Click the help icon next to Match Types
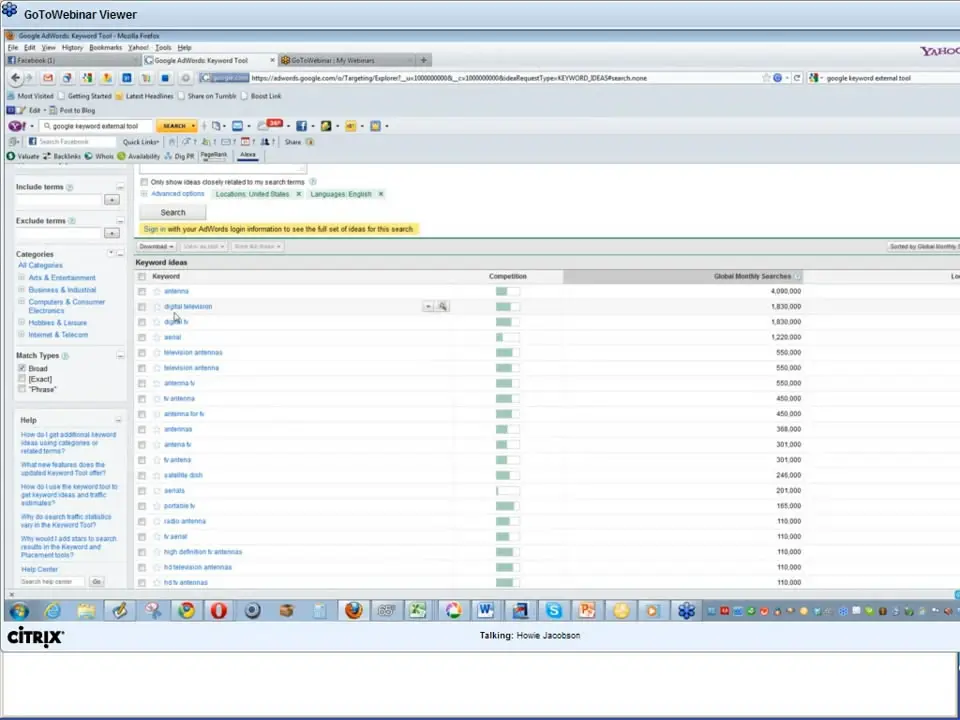Screen dimensions: 960x720 tap(66, 356)
